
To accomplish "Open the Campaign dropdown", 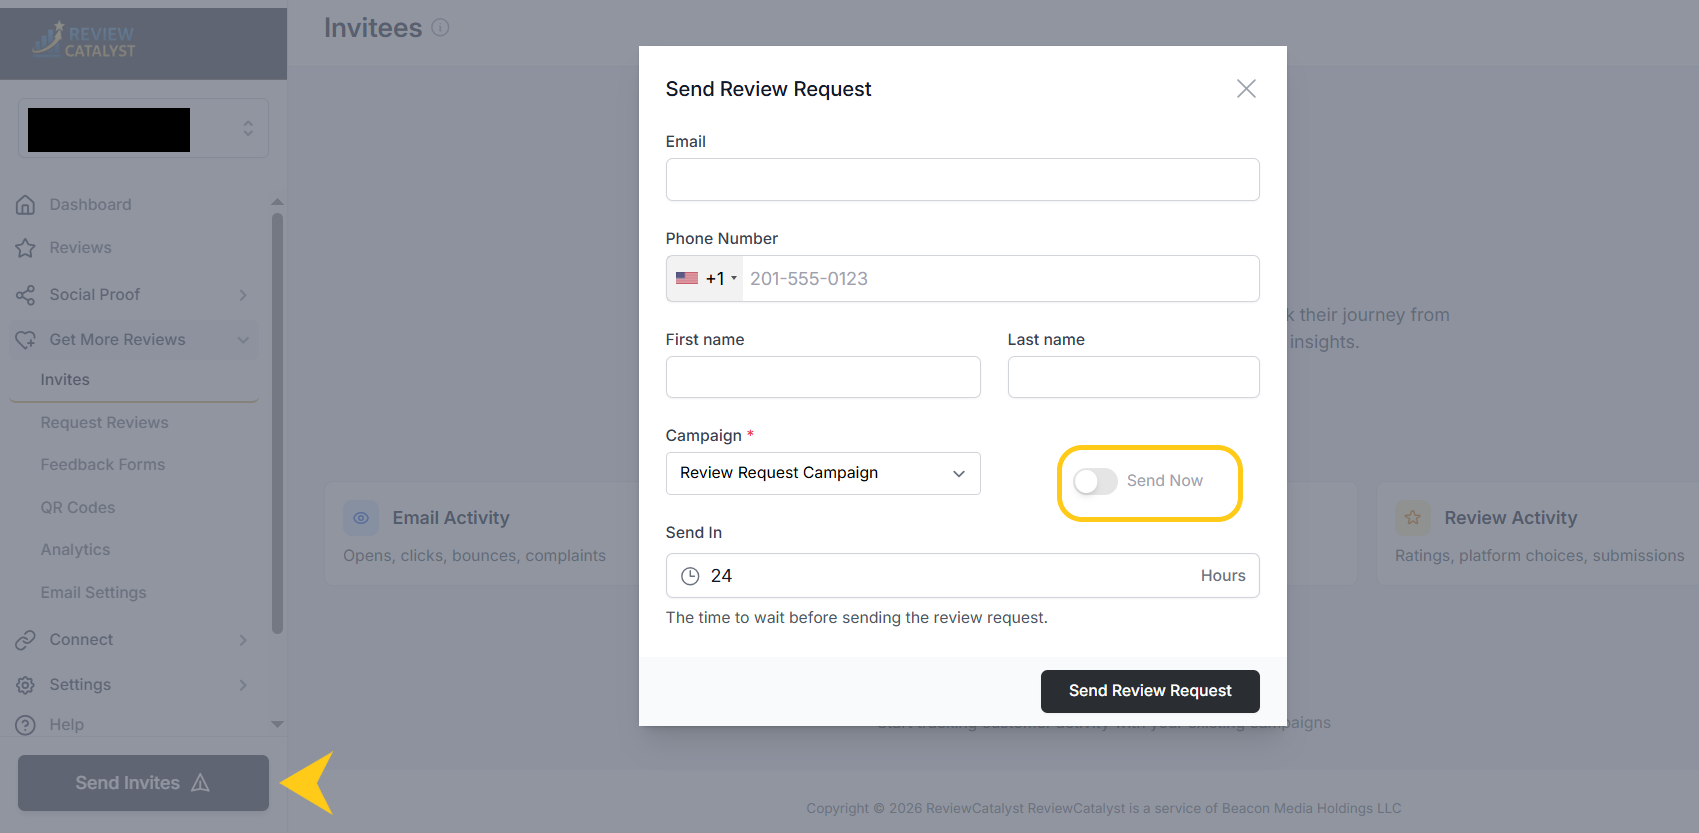I will pos(822,473).
